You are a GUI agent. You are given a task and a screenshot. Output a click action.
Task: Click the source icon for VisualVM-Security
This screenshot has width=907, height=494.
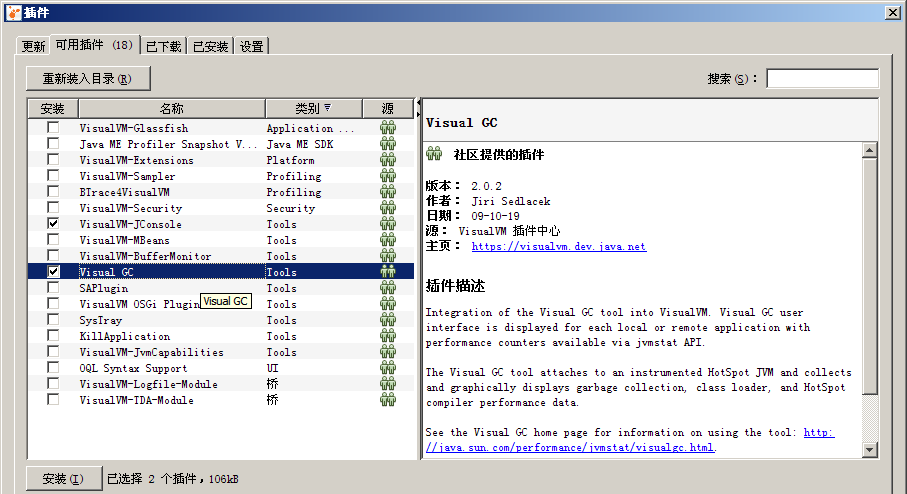tap(388, 208)
